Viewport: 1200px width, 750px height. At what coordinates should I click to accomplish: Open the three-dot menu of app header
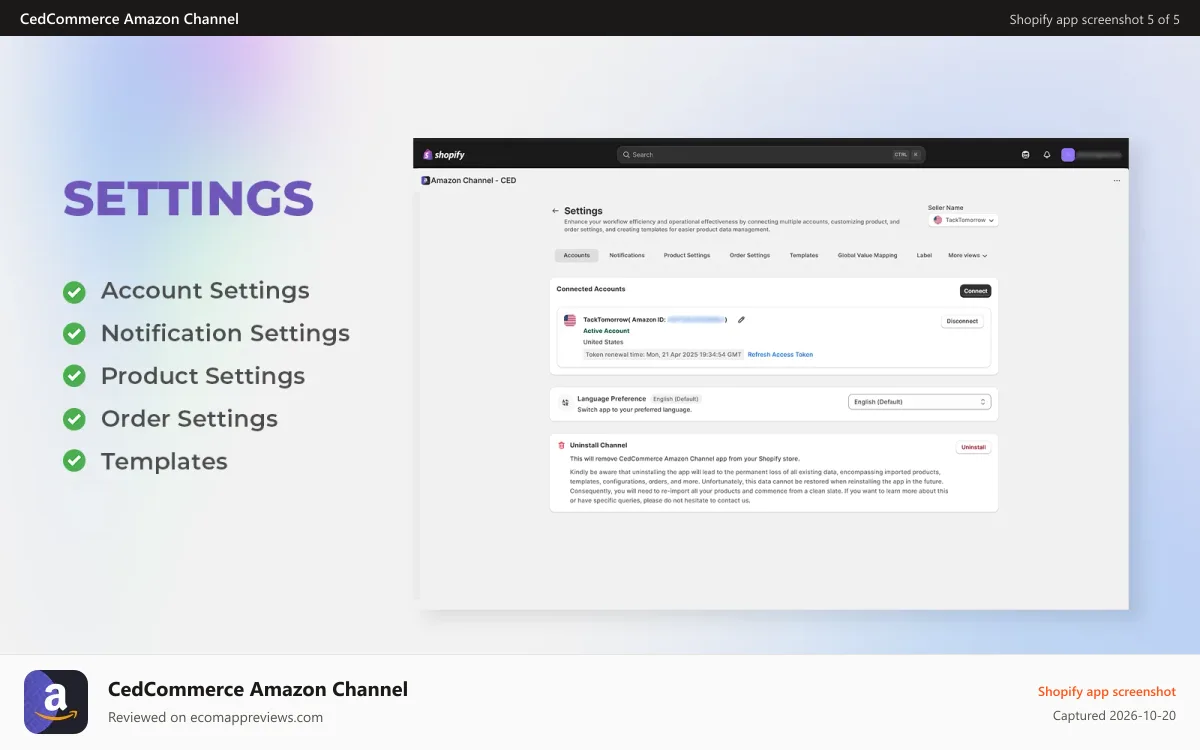[1117, 181]
